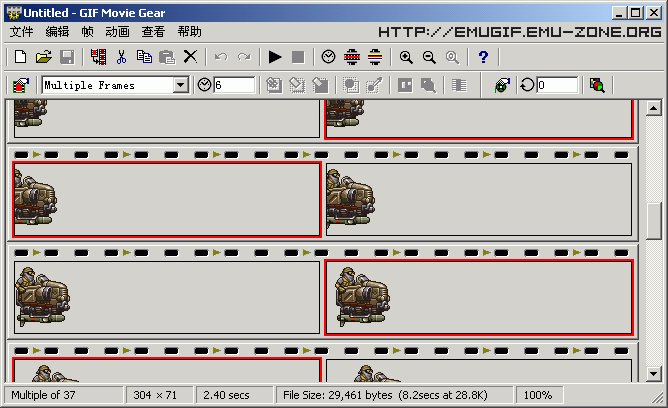Viewport: 668px width, 408px height.
Task: Click the greyed zoom-to-fit magnifier icon
Action: [452, 57]
